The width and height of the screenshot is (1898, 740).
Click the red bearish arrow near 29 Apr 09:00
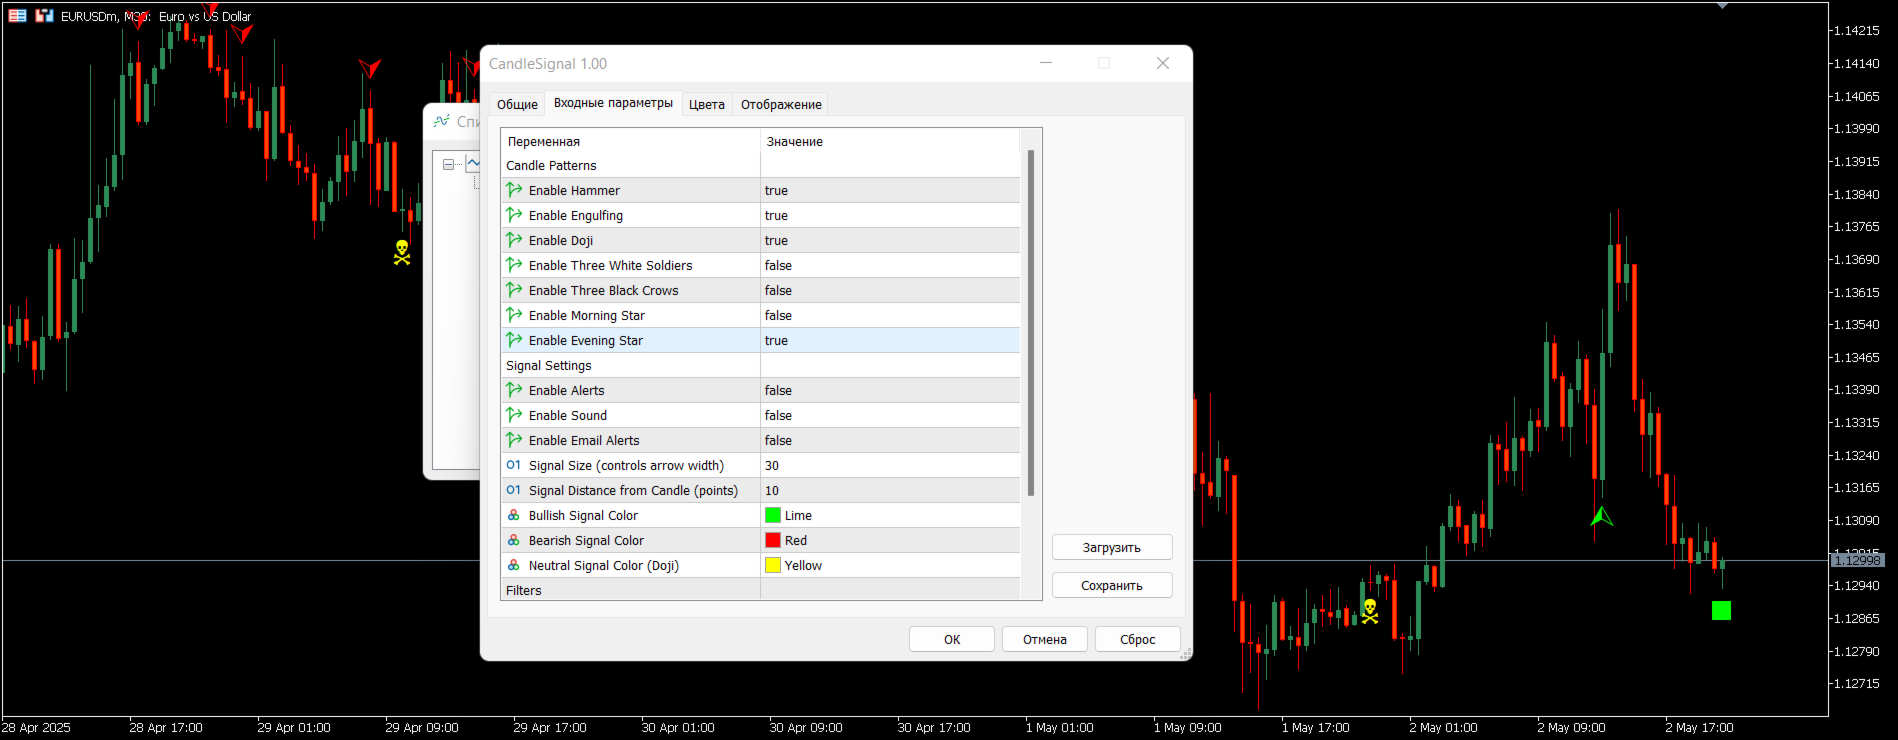coord(370,68)
